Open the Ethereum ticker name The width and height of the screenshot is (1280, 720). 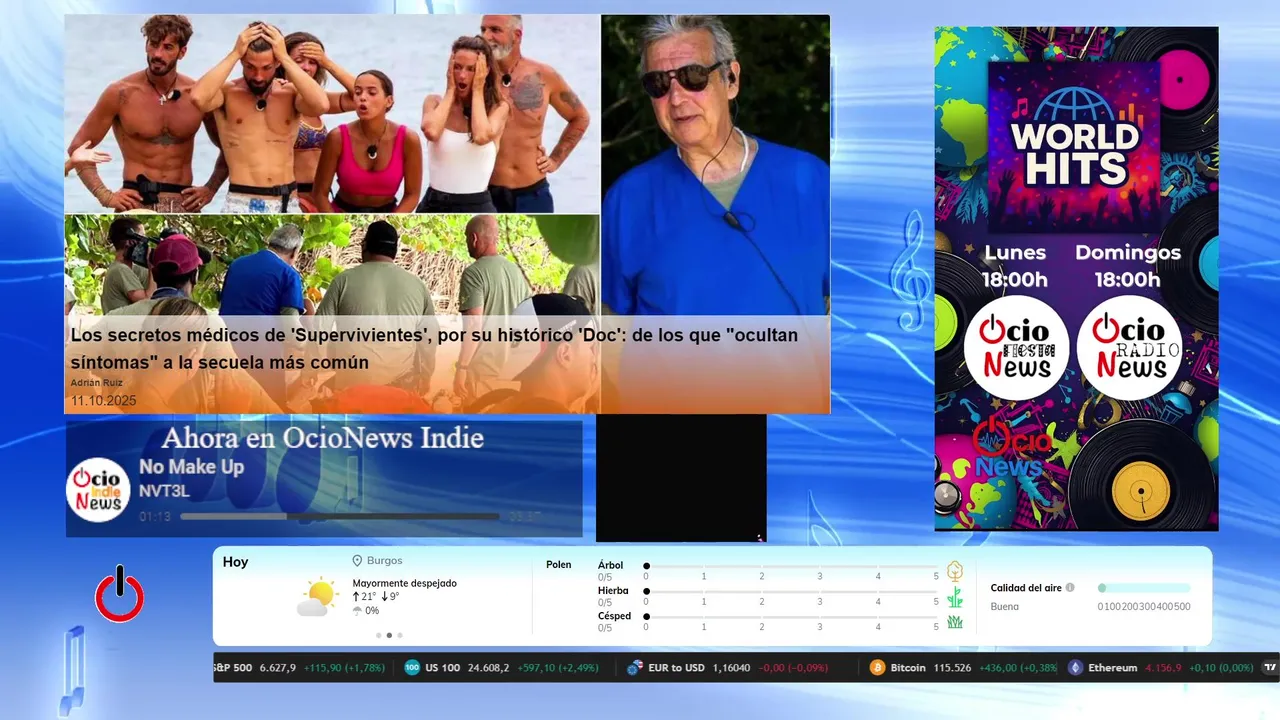click(1112, 667)
